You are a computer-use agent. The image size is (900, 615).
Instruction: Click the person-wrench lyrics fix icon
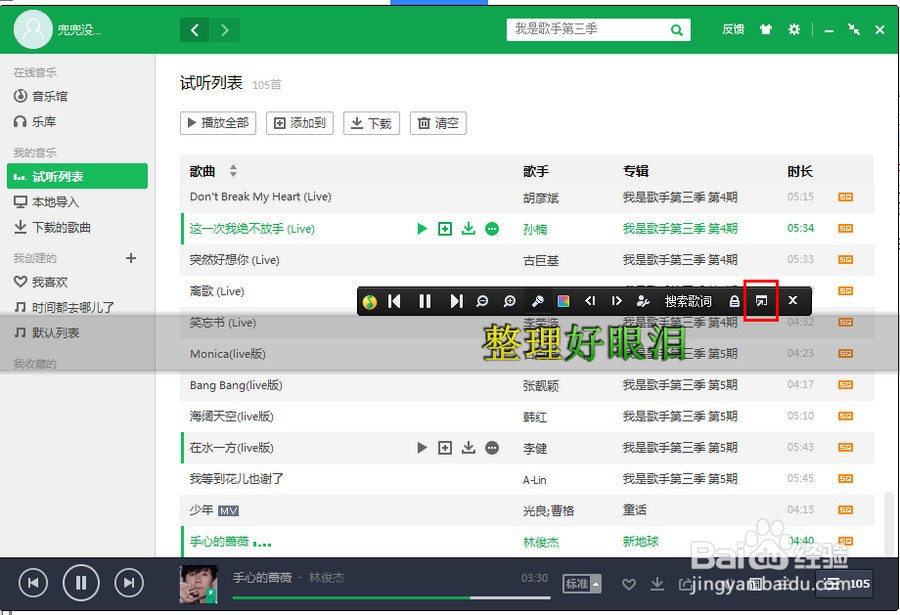click(643, 301)
